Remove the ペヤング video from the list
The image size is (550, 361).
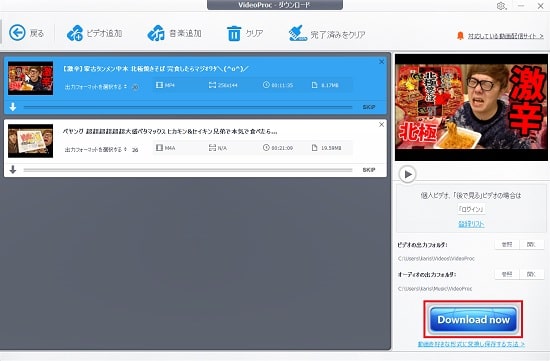(382, 125)
